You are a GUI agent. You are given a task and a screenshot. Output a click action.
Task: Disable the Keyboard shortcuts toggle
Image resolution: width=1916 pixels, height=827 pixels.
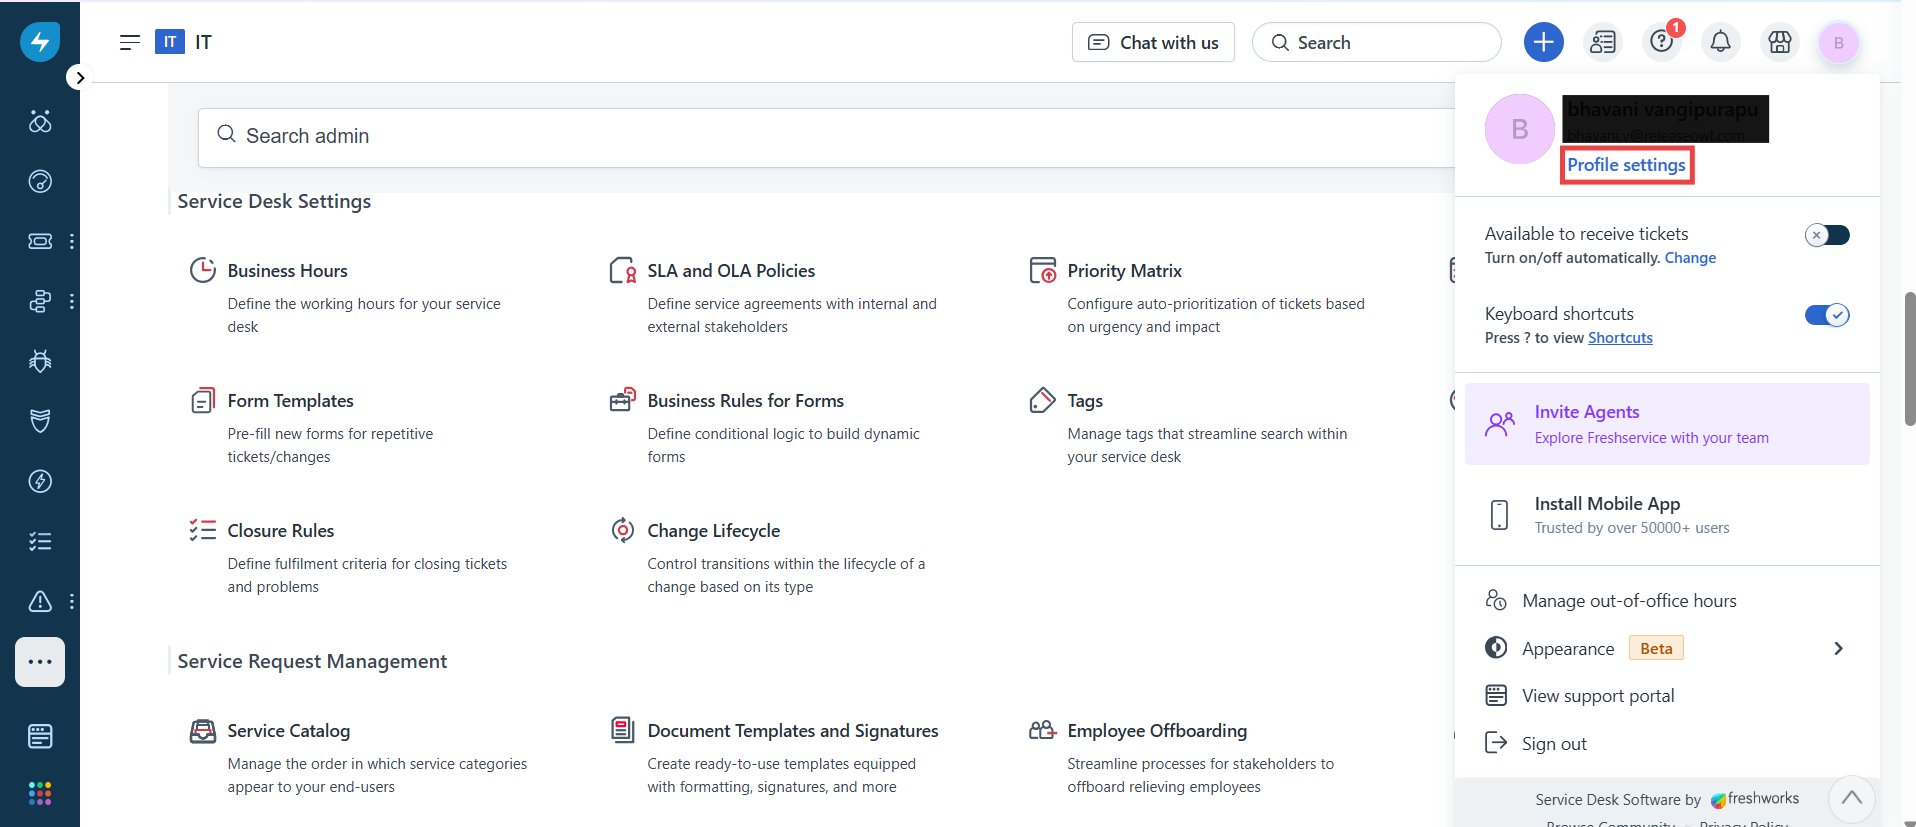click(1826, 315)
